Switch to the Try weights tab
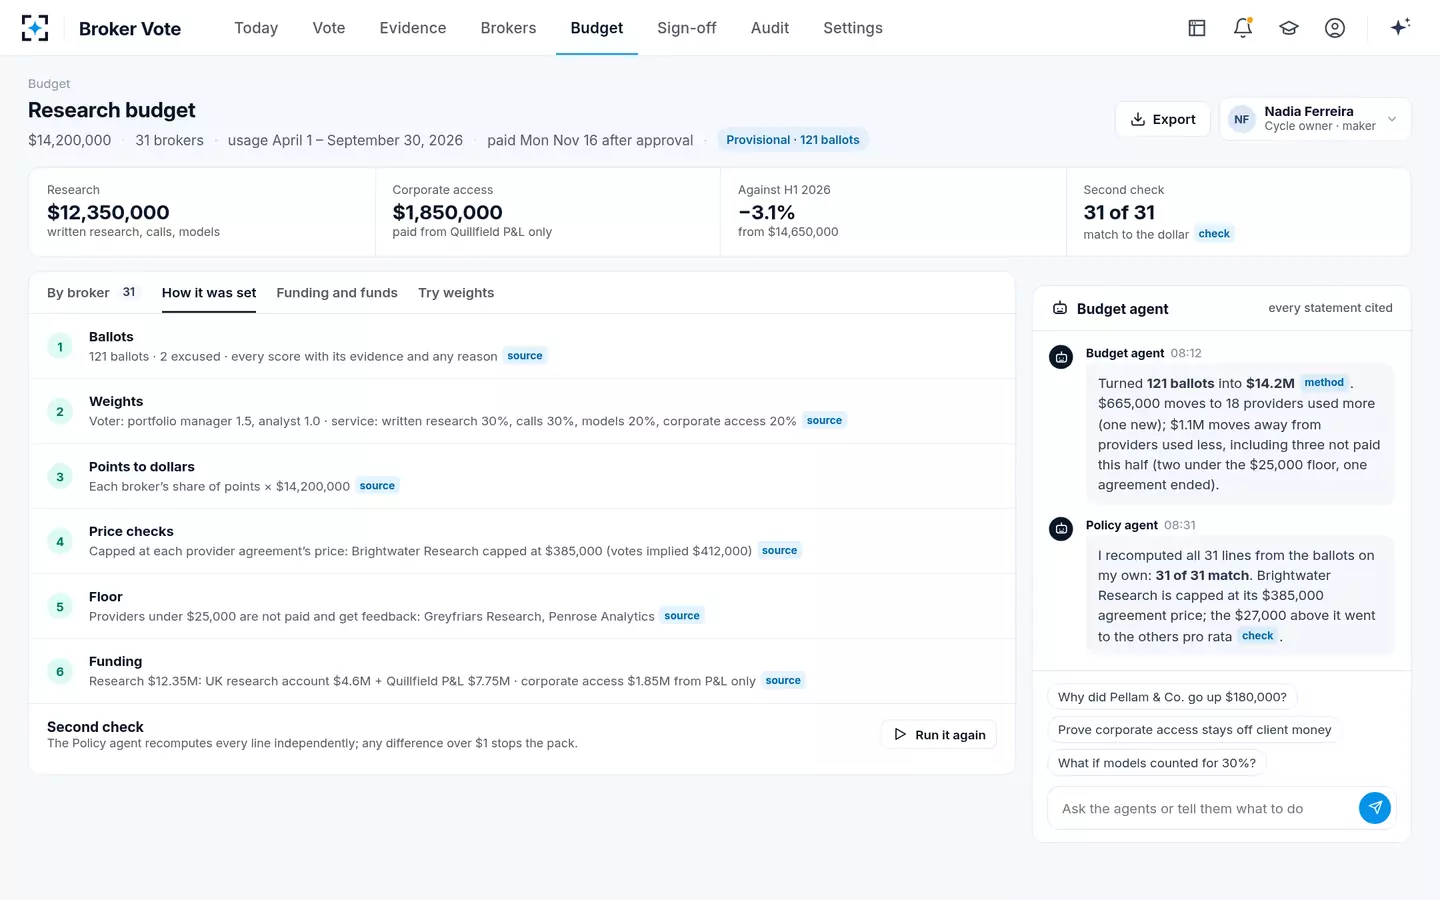The image size is (1440, 900). tap(456, 293)
